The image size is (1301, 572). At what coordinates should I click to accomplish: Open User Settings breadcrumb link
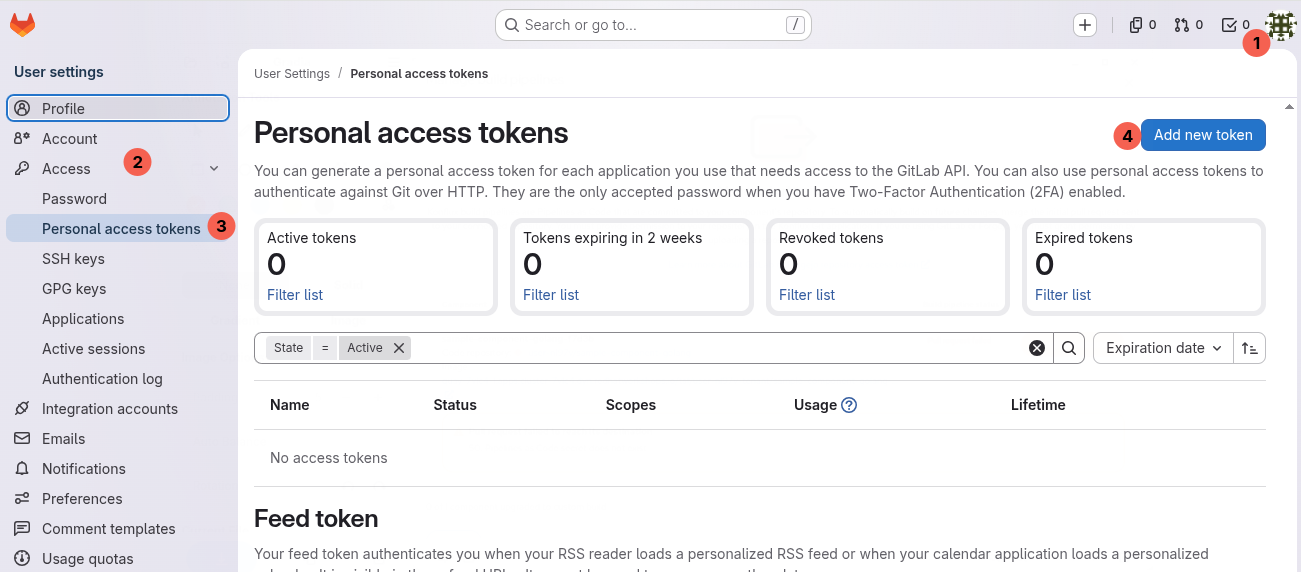(x=292, y=74)
